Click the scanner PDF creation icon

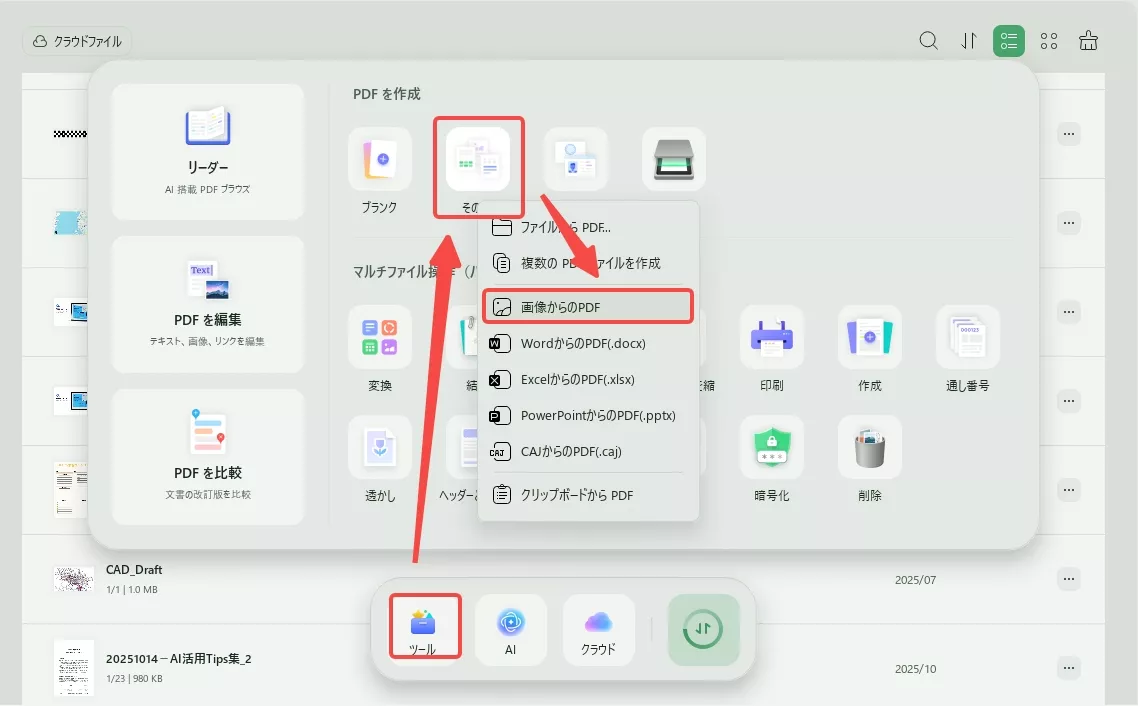click(x=674, y=160)
